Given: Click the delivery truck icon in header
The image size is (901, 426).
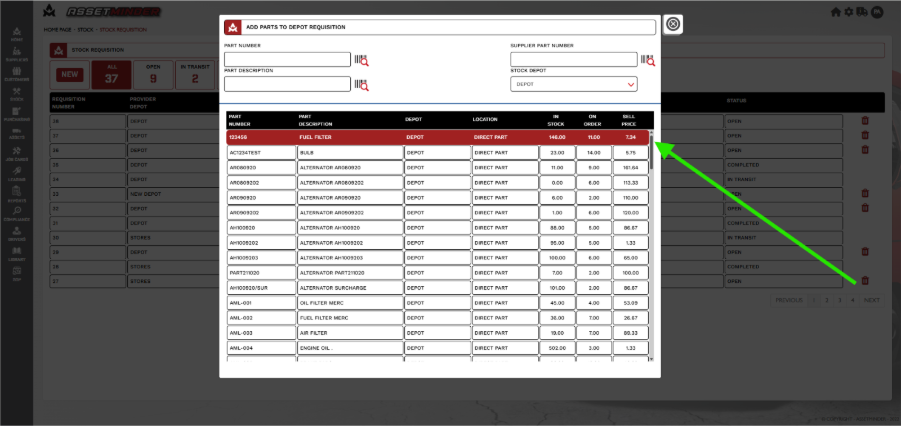Looking at the screenshot, I should tap(862, 11).
